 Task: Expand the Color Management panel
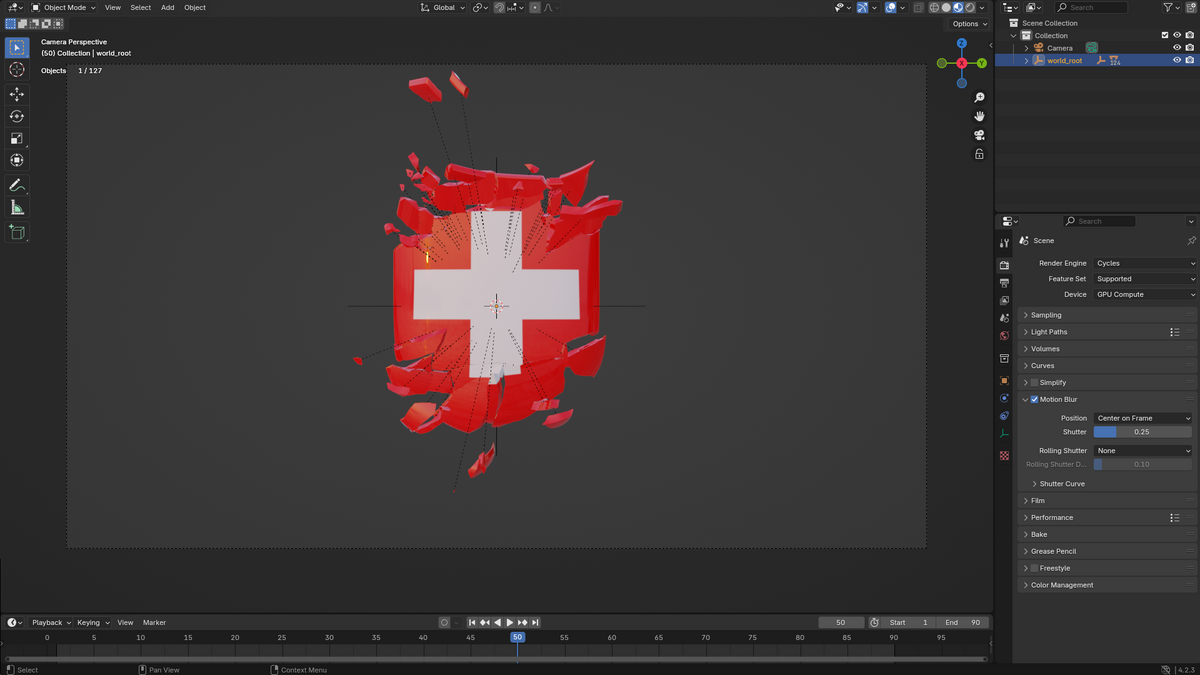coord(1107,585)
